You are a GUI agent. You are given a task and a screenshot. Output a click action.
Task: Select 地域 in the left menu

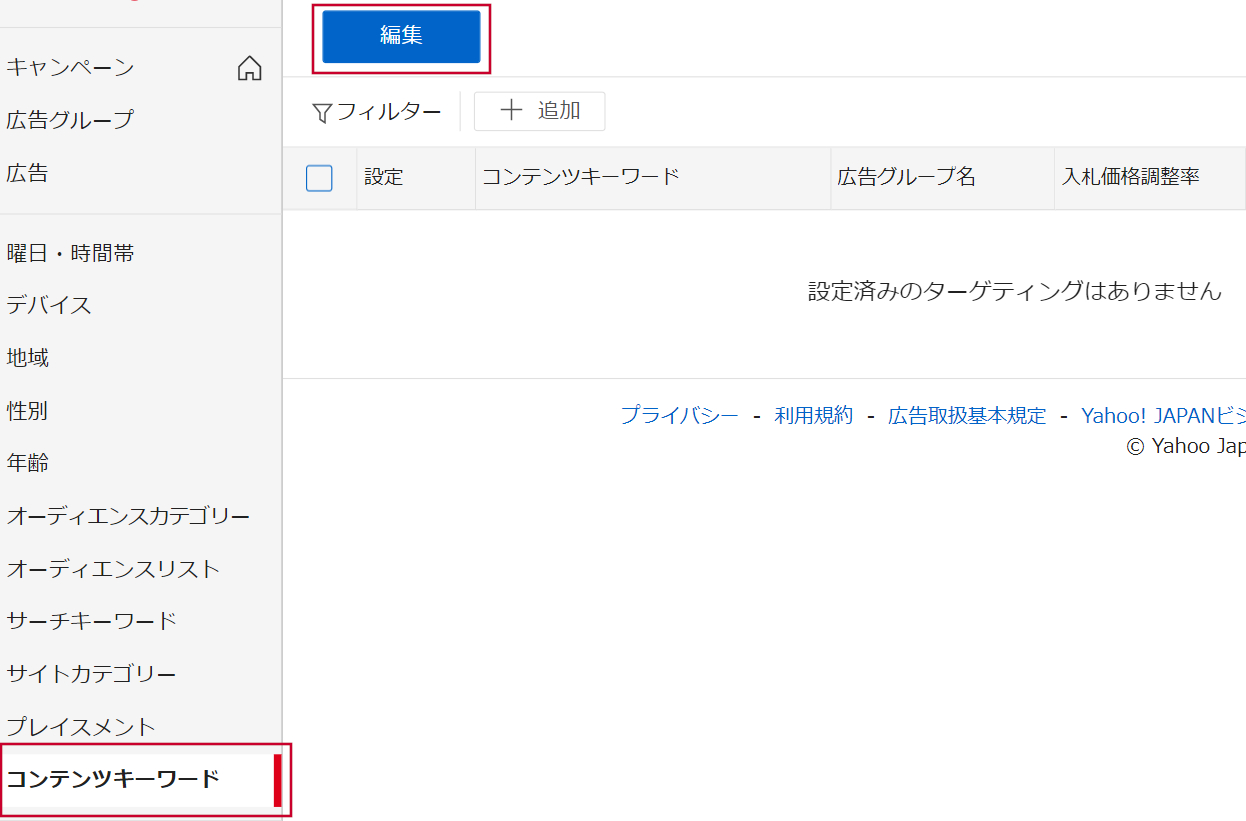pos(28,358)
